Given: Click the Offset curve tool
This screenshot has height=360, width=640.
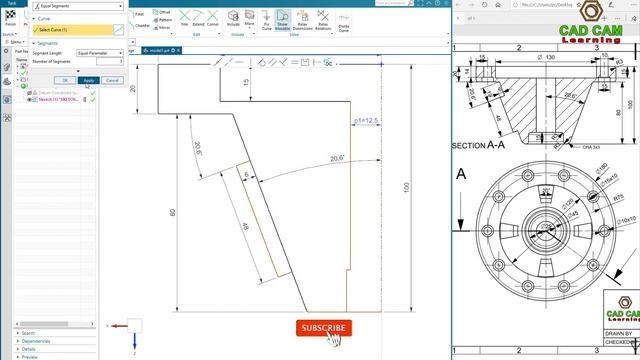Looking at the screenshot, I should tap(162, 13).
